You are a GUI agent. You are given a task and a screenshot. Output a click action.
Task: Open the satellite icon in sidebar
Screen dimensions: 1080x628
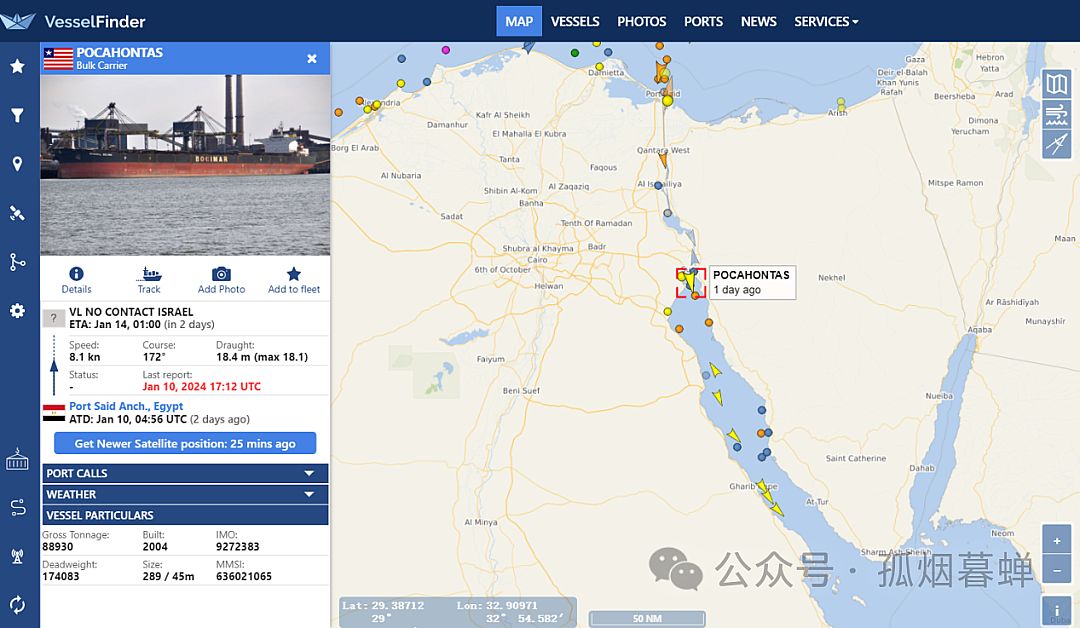17,213
